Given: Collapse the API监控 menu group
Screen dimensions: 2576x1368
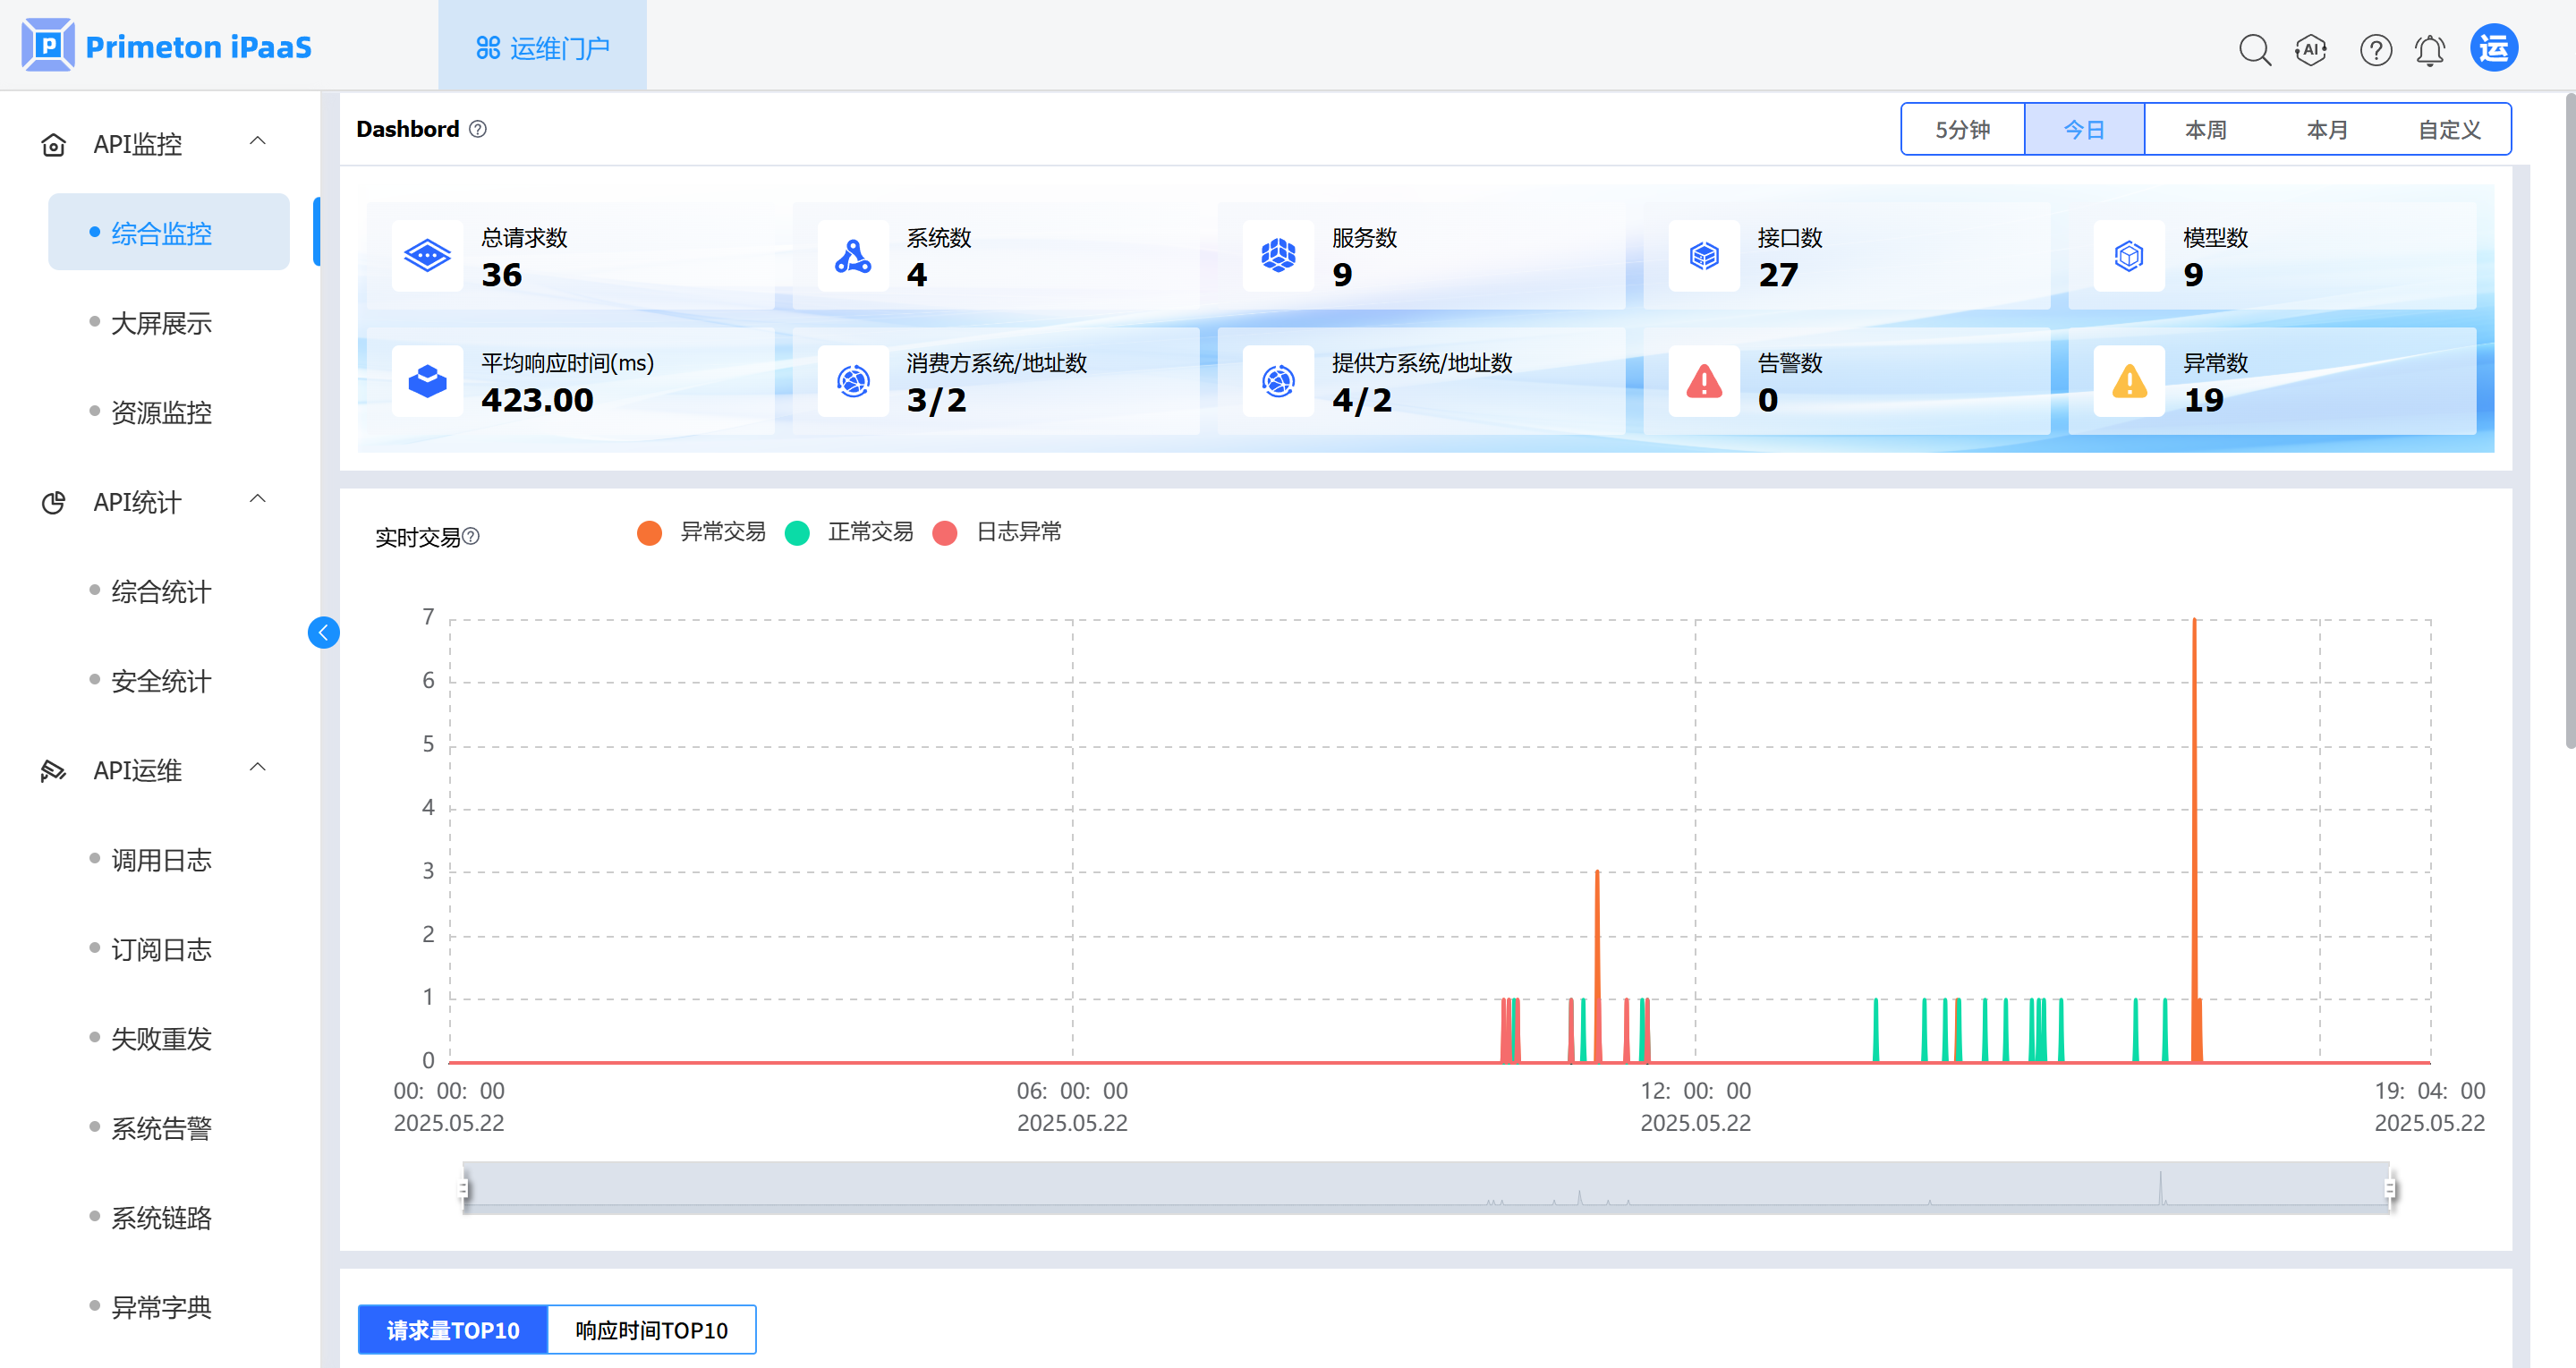Looking at the screenshot, I should pos(257,142).
